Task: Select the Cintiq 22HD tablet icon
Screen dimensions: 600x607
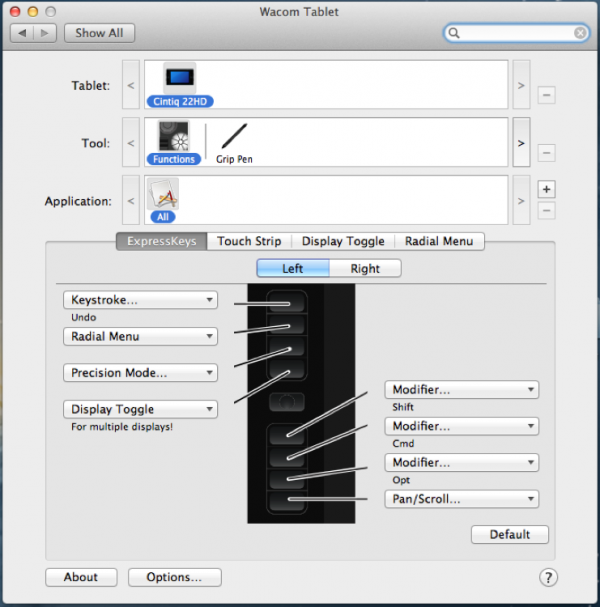Action: pos(181,80)
